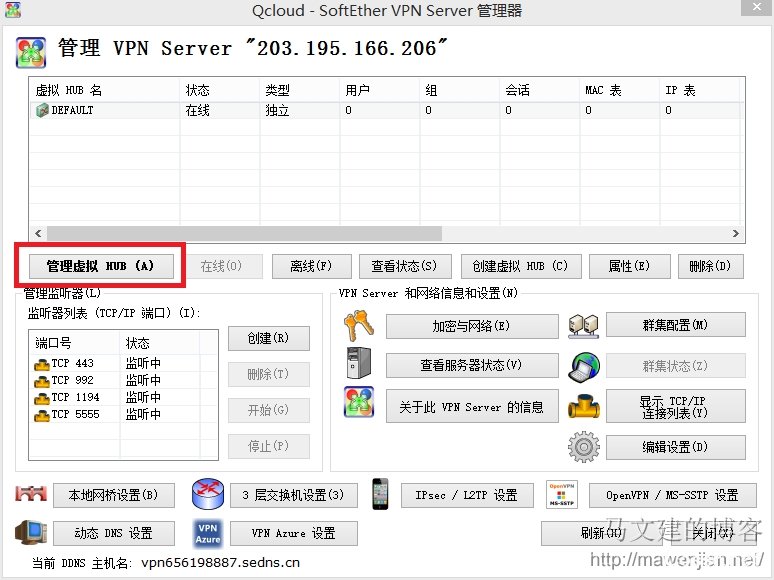Click the globe laptop icon for cluster status

click(x=584, y=367)
